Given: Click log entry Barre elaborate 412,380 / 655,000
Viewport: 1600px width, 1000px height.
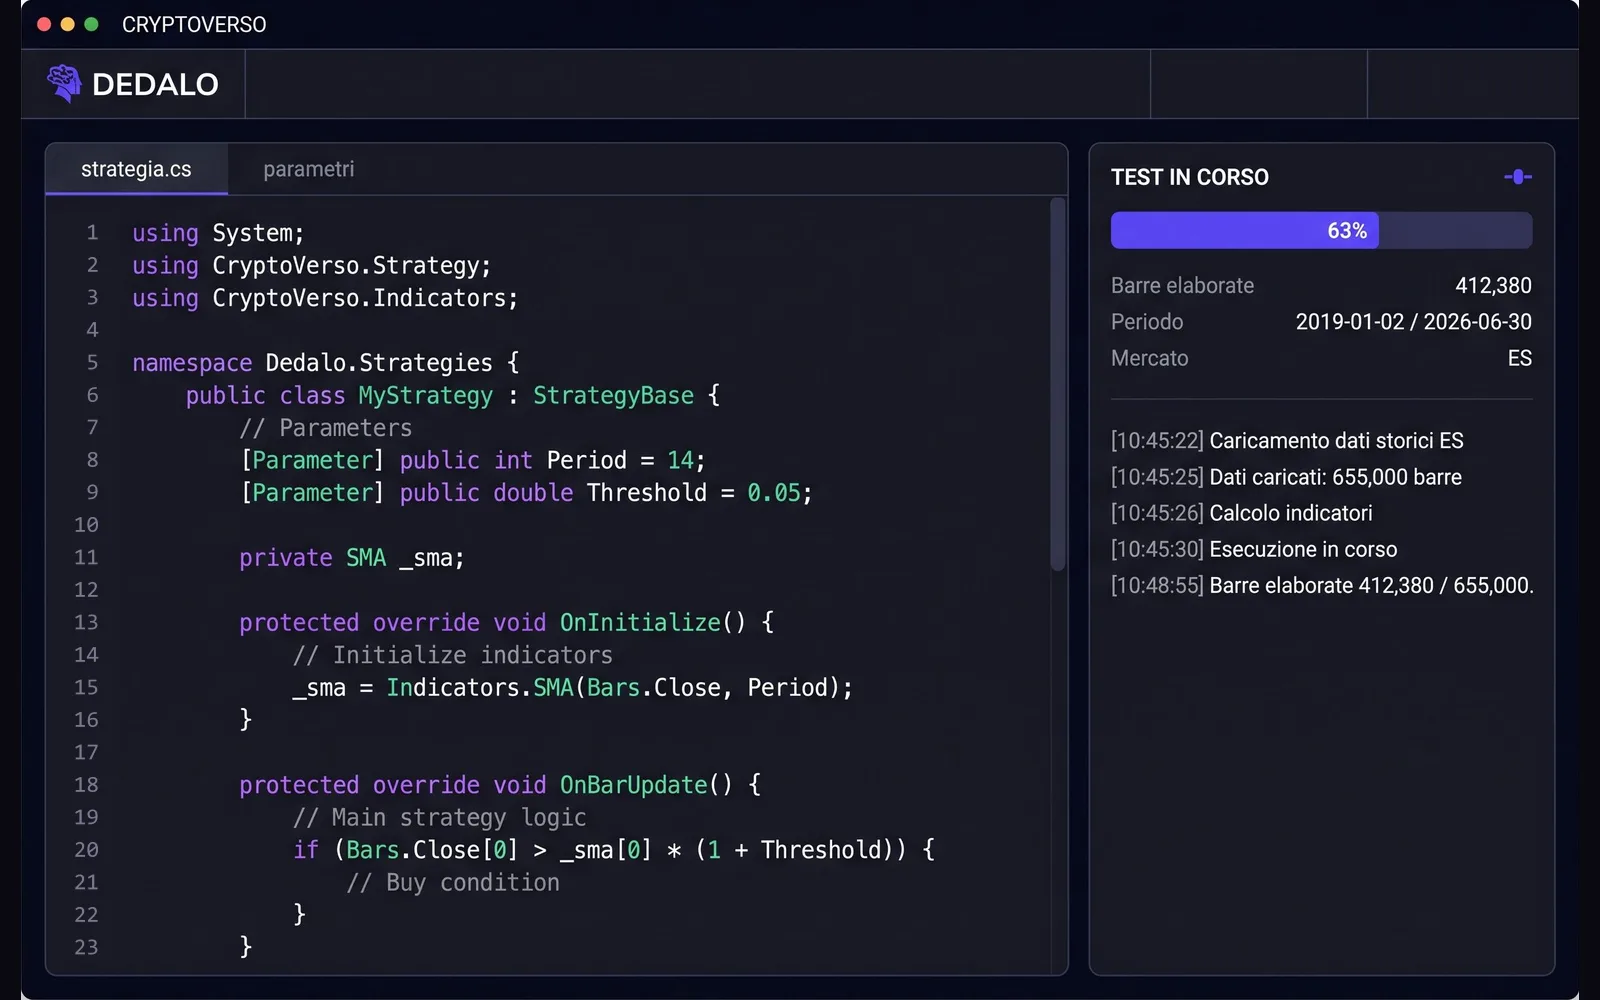Looking at the screenshot, I should pyautogui.click(x=1322, y=585).
